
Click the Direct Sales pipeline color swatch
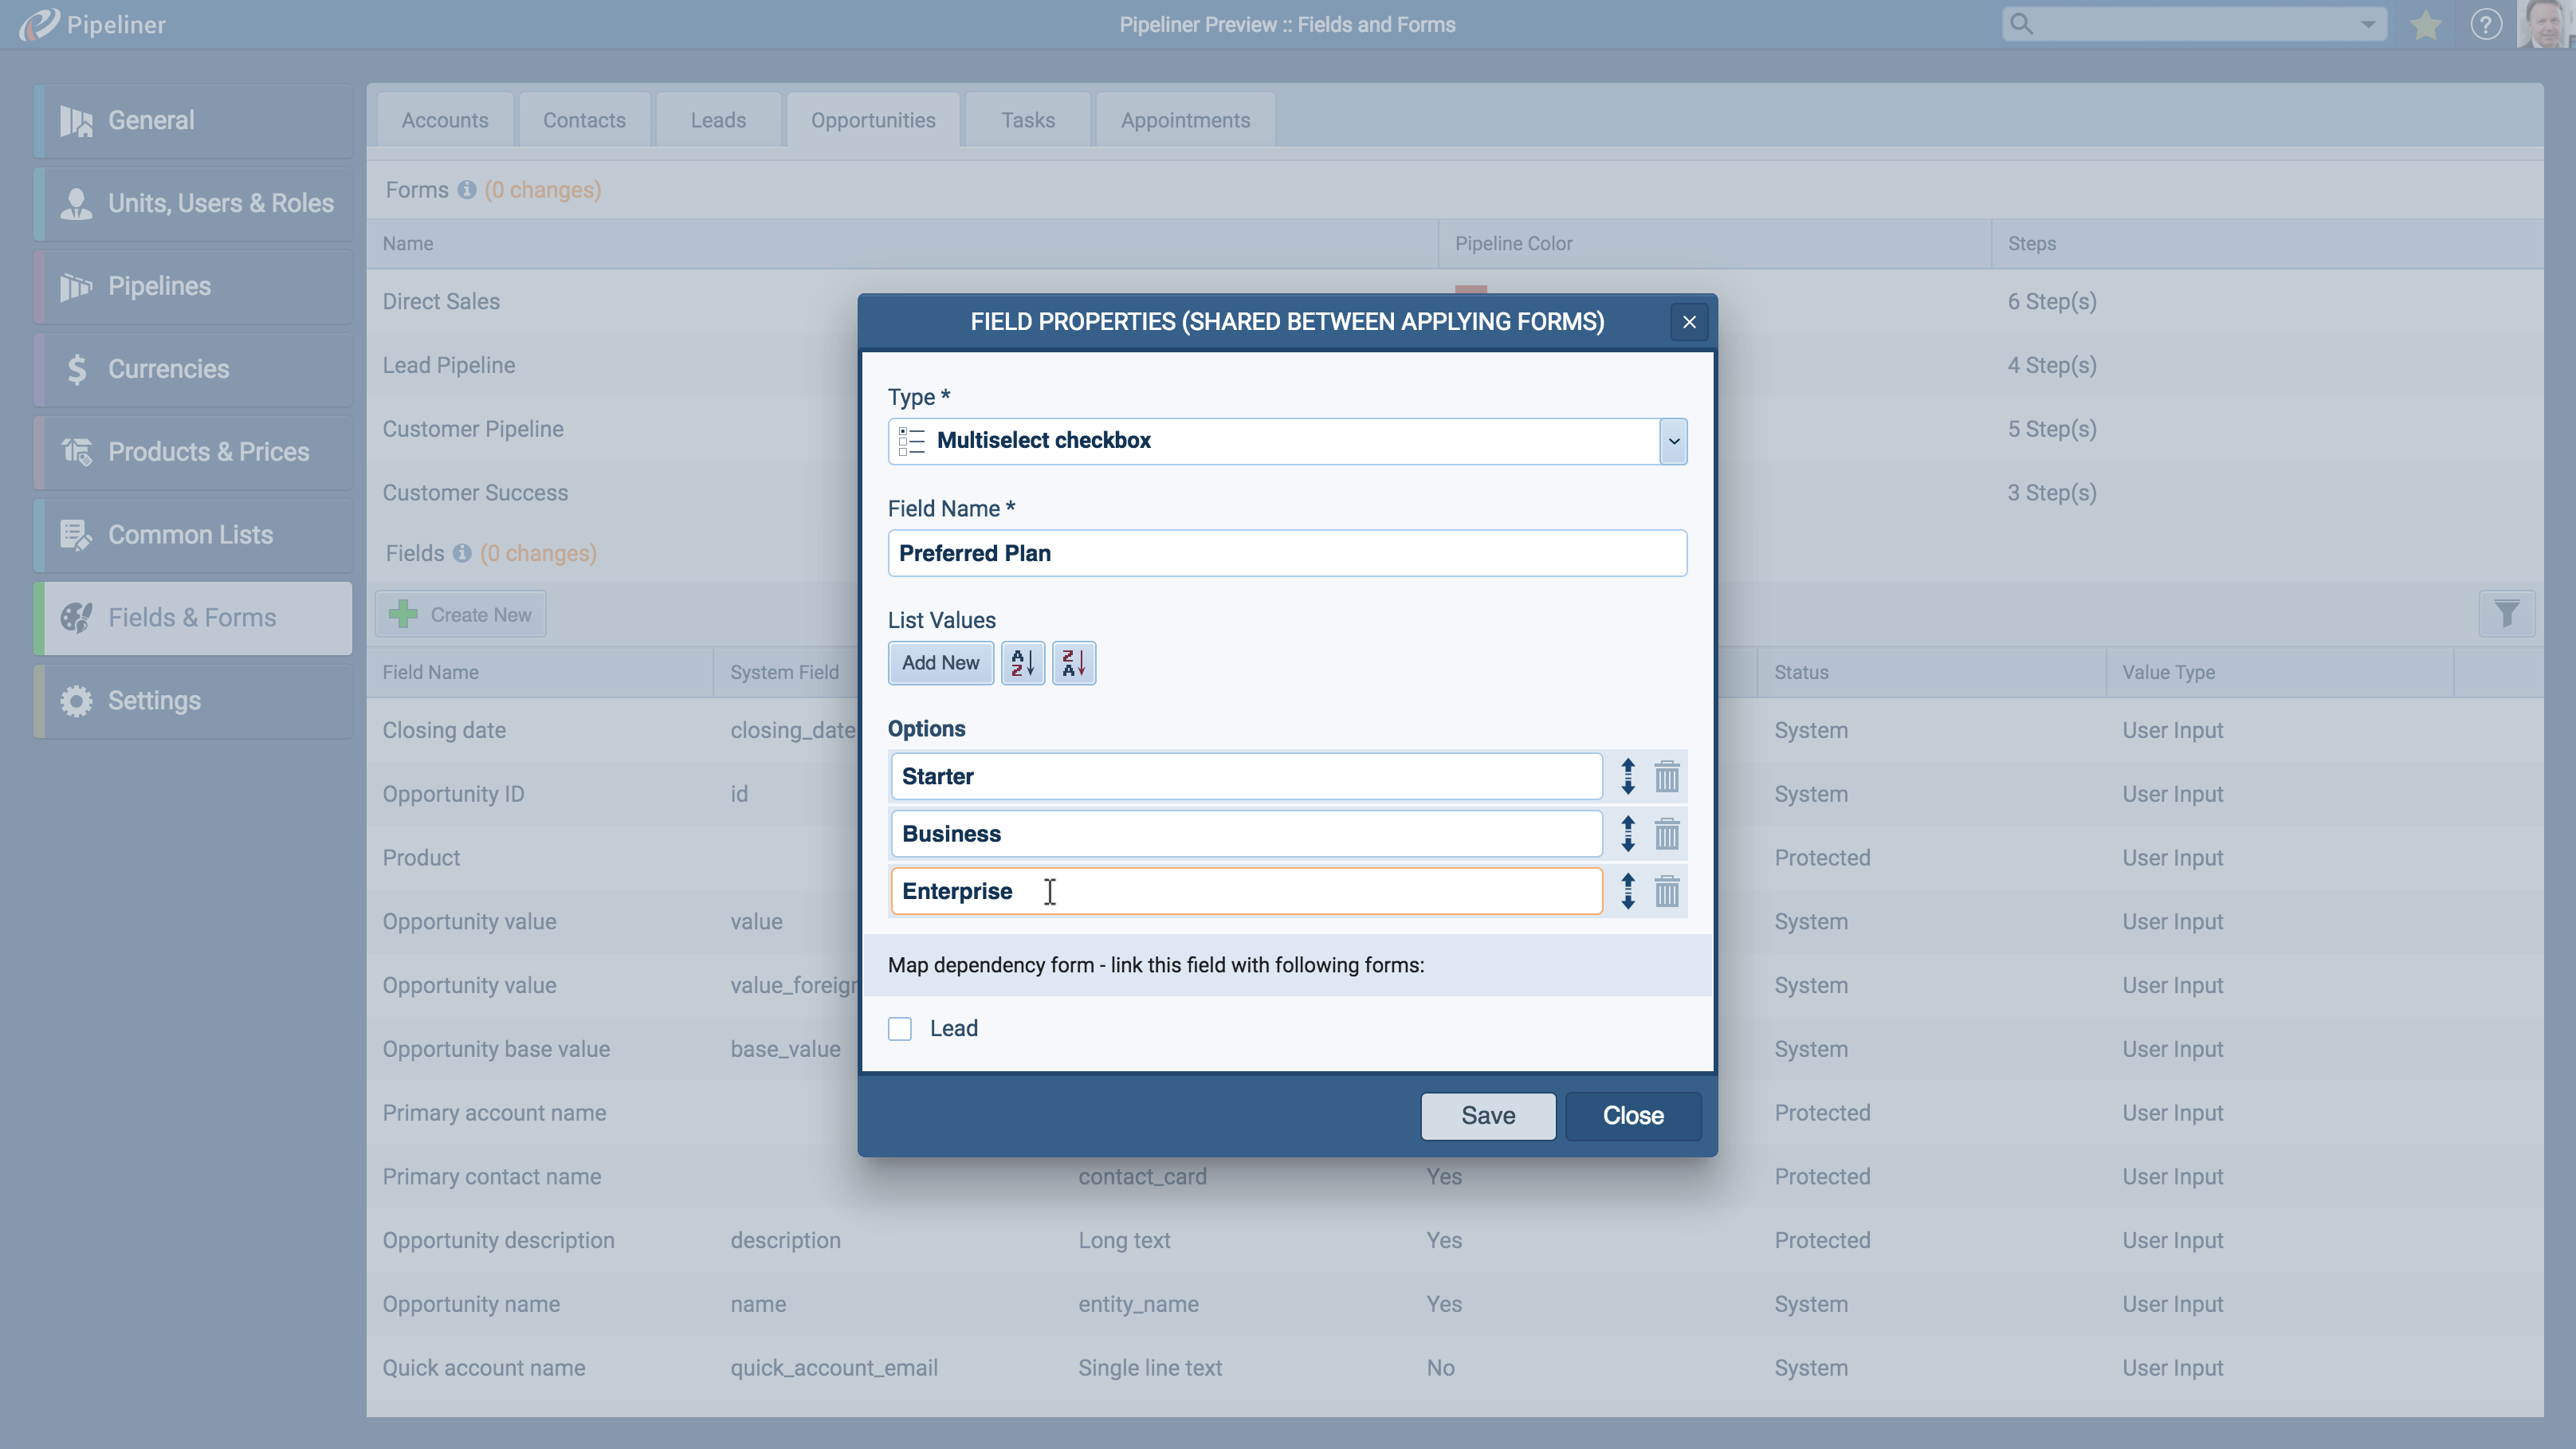point(1470,291)
